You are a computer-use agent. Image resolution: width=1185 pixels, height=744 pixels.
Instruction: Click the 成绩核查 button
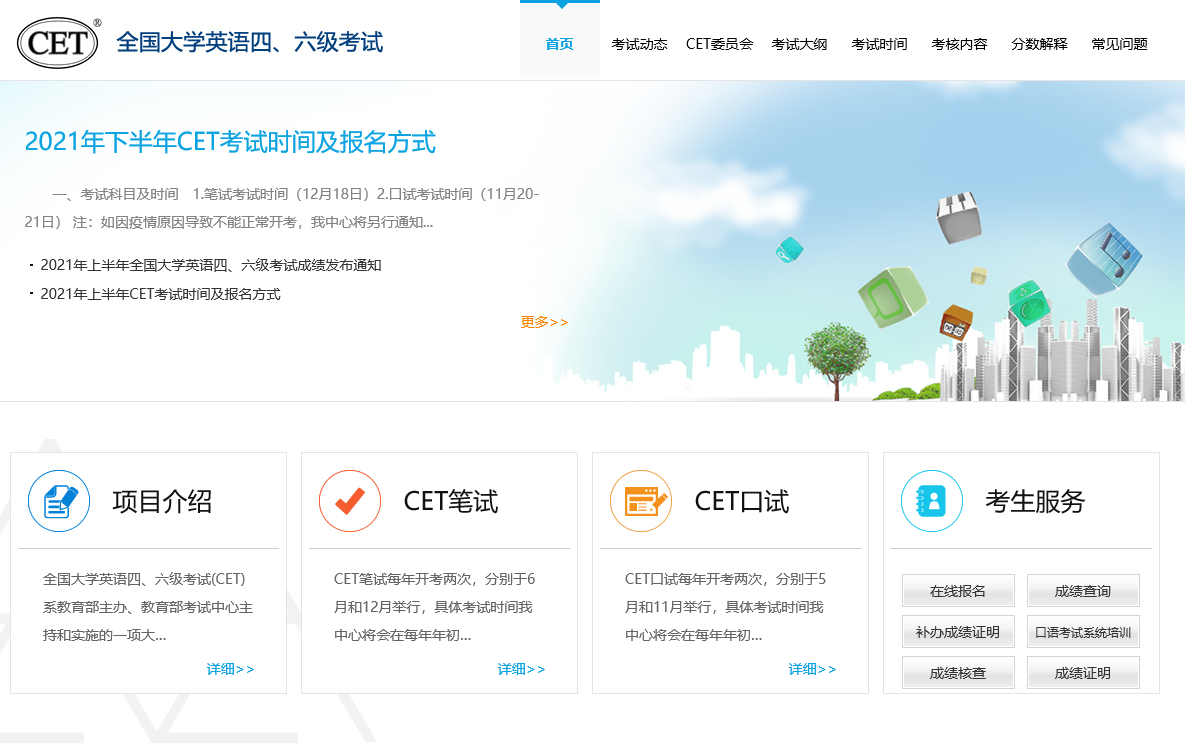tap(958, 673)
